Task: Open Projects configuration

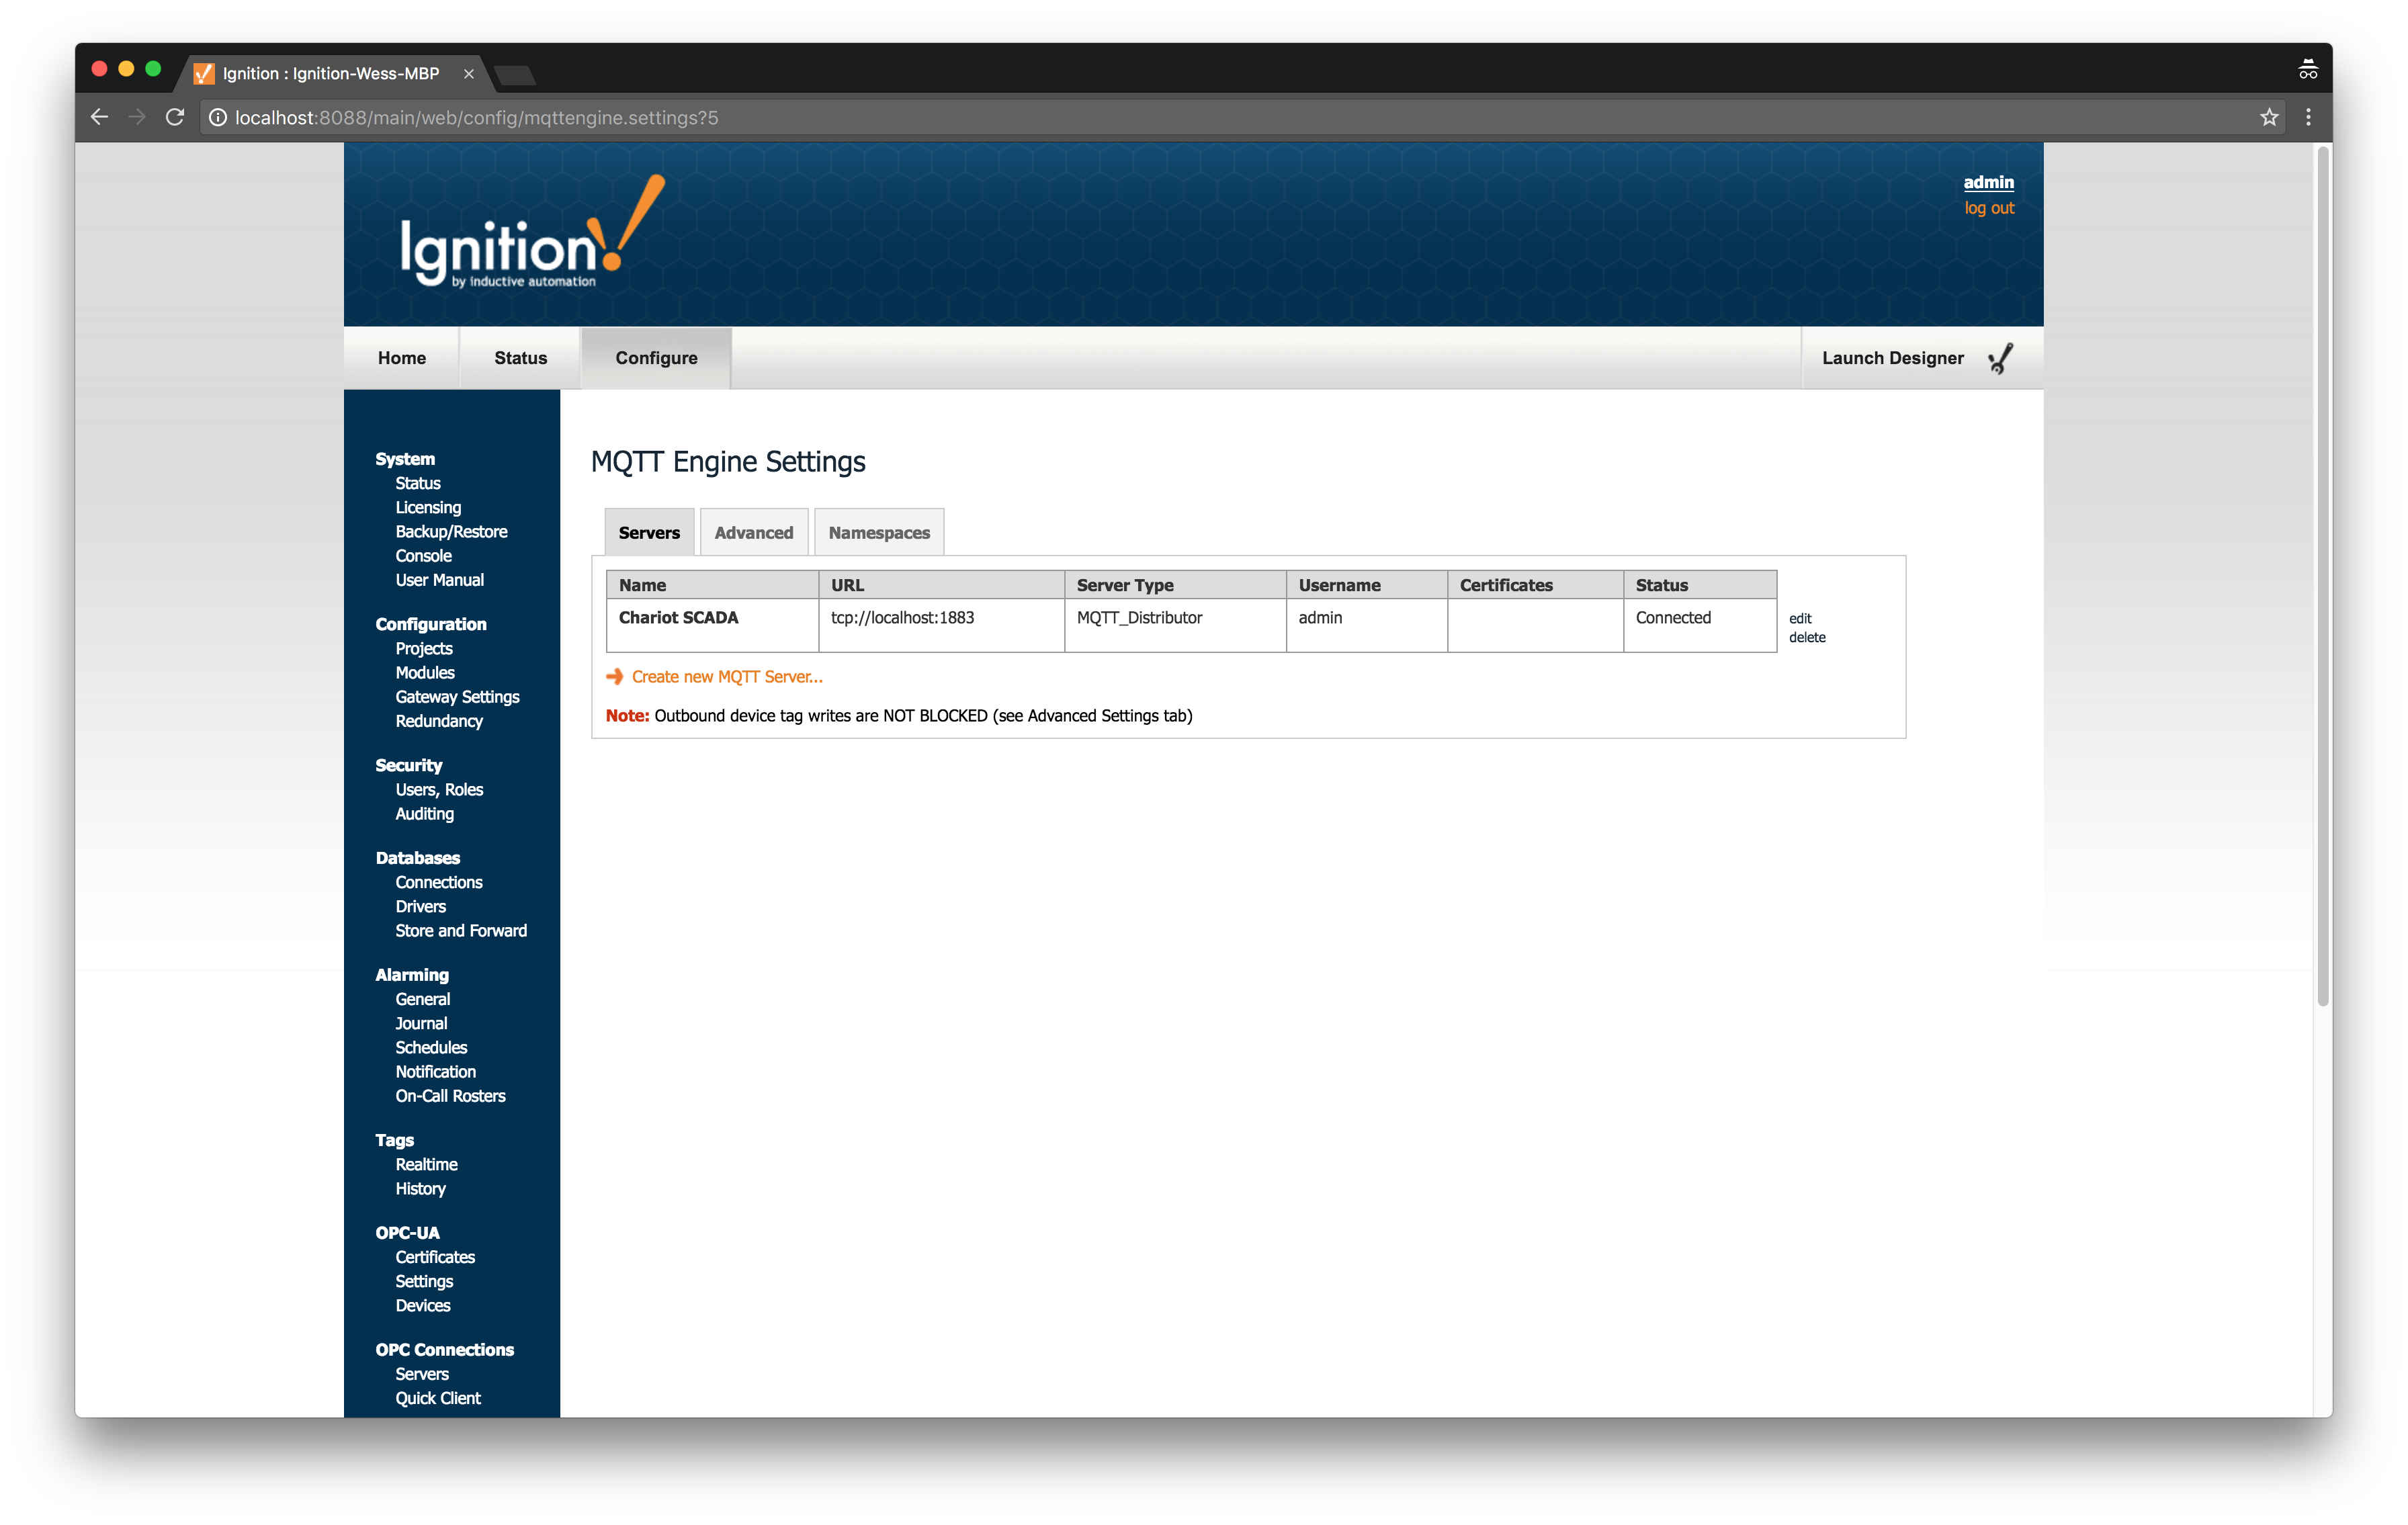Action: [423, 648]
